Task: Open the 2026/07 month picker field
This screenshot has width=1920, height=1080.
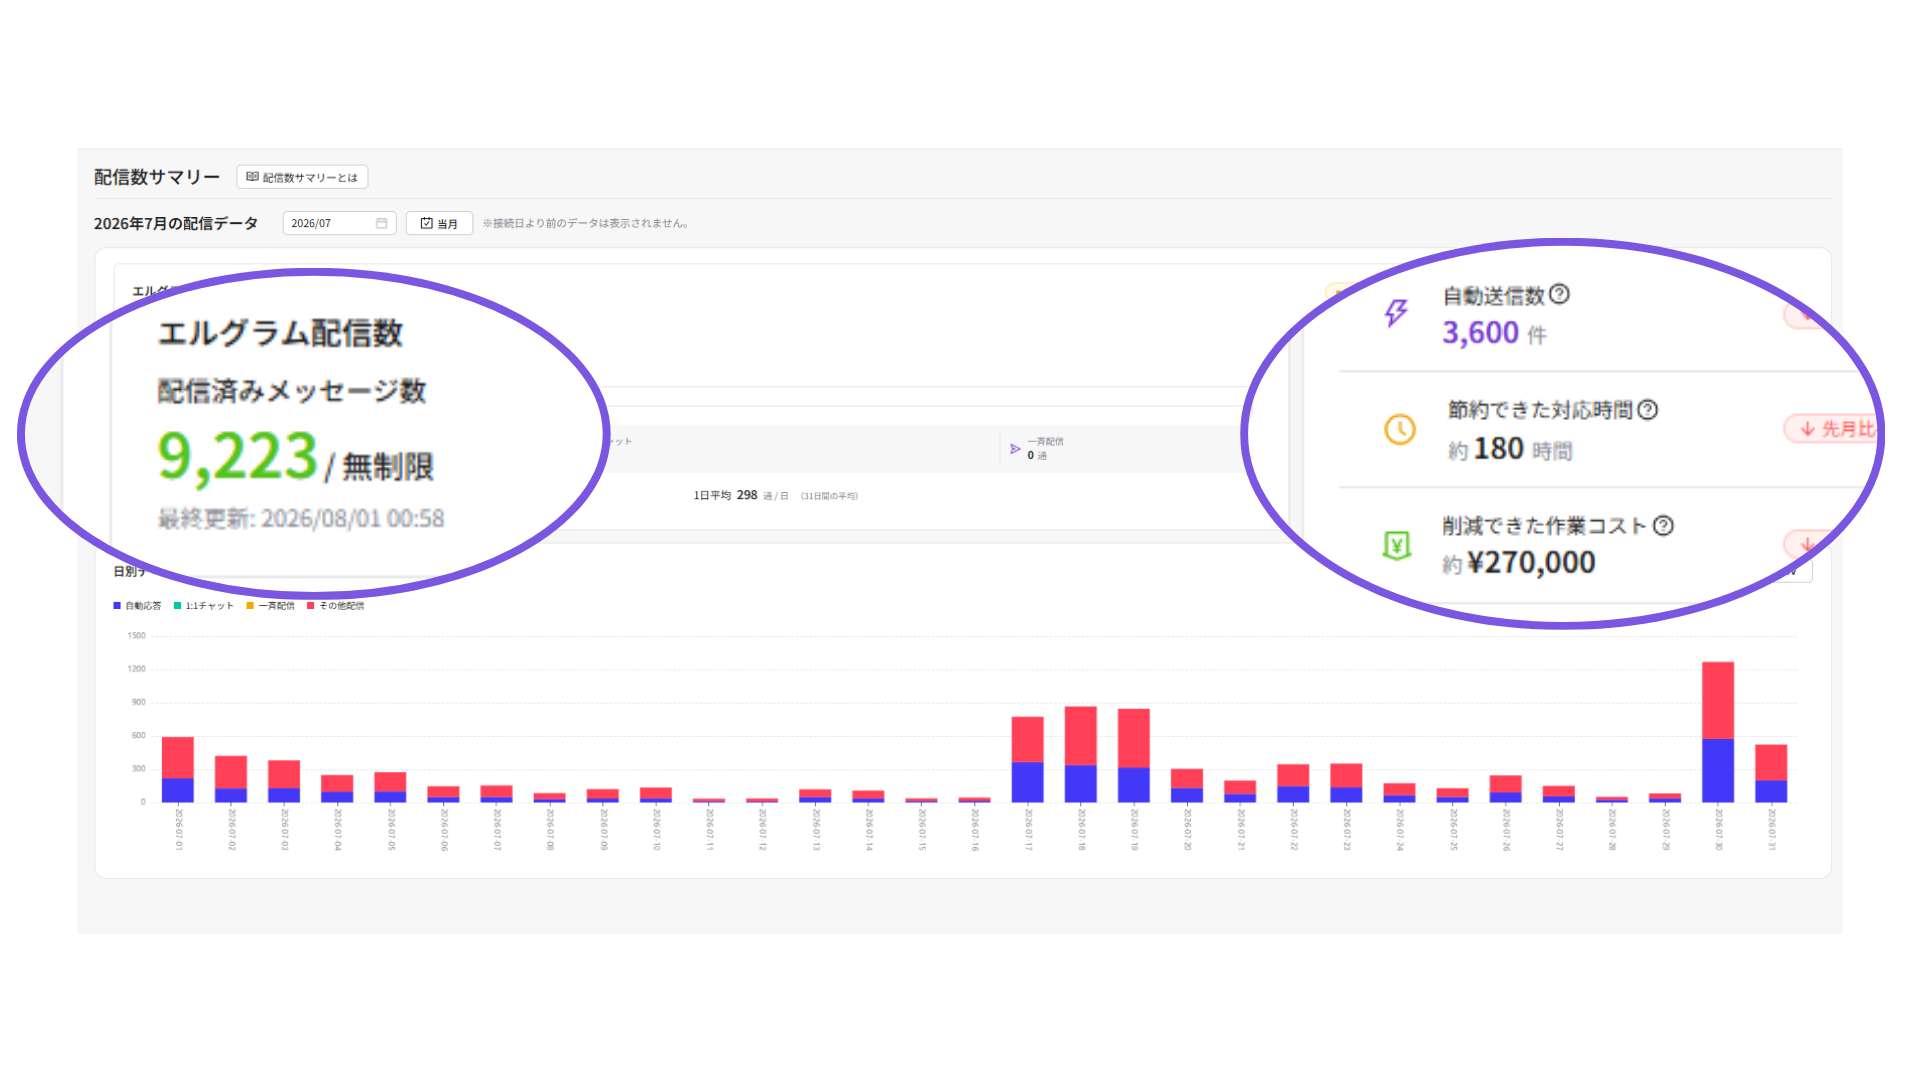Action: click(339, 223)
